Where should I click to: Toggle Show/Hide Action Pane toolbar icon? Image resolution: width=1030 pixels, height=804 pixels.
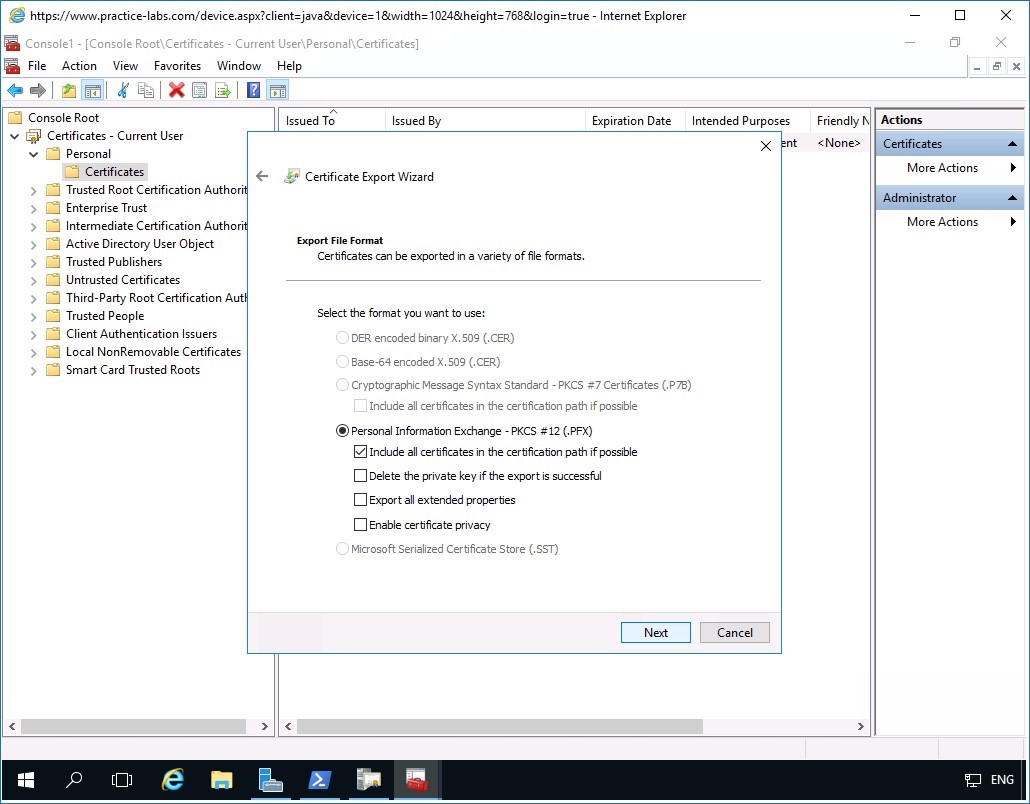coord(278,90)
